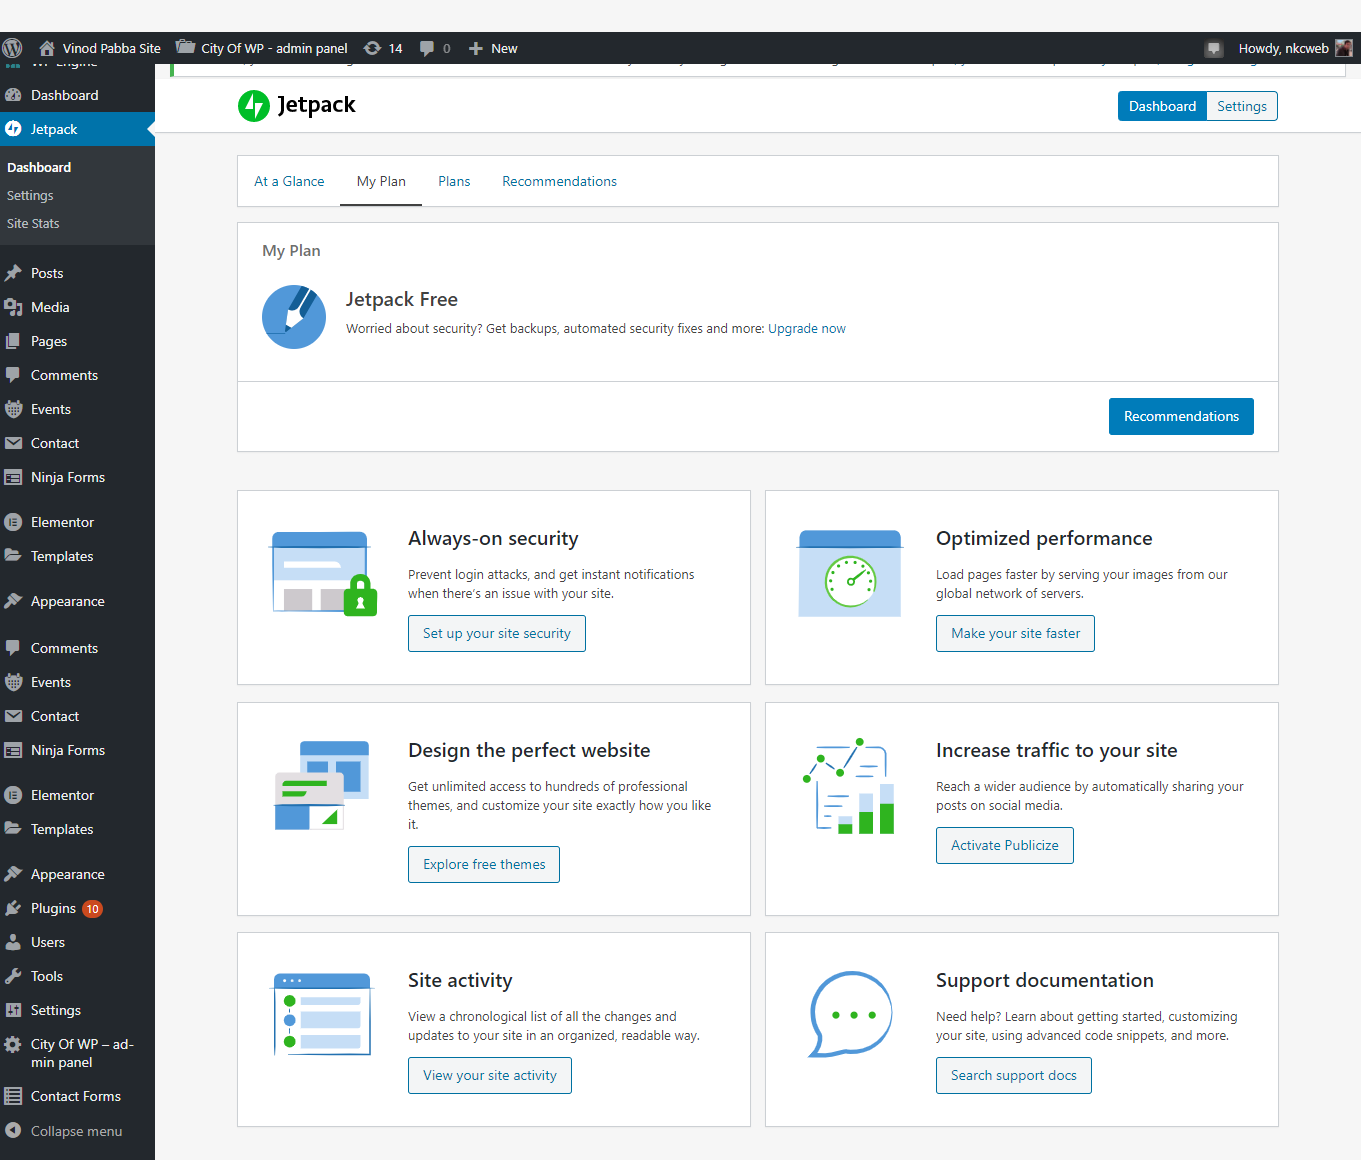The height and width of the screenshot is (1160, 1361).
Task: Open the Plans tab
Action: pyautogui.click(x=454, y=181)
